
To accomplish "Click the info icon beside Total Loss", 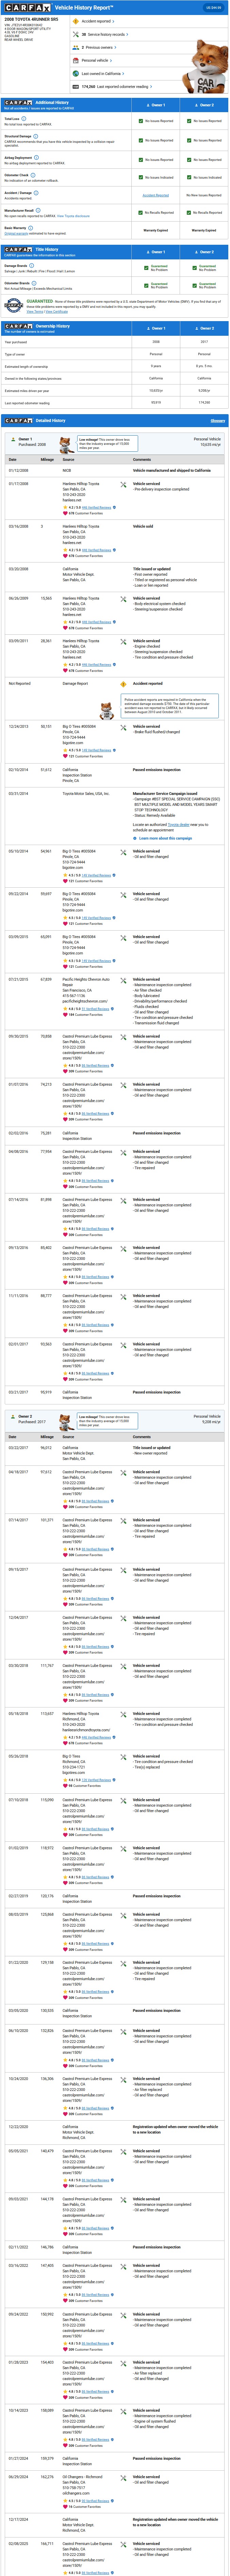I will pos(23,119).
